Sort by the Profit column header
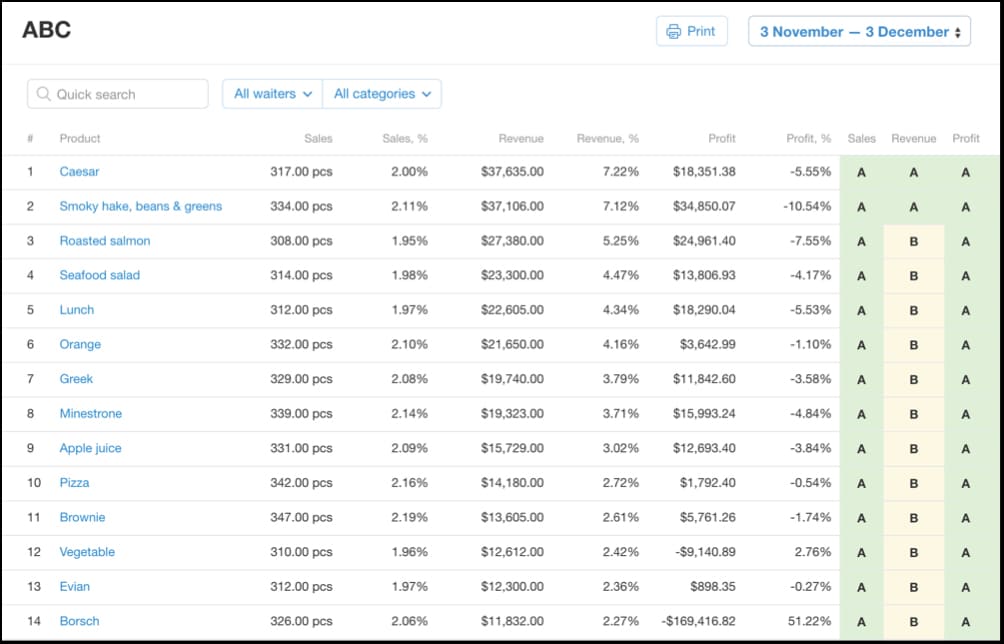Screen dimensions: 1004x644 coord(721,139)
